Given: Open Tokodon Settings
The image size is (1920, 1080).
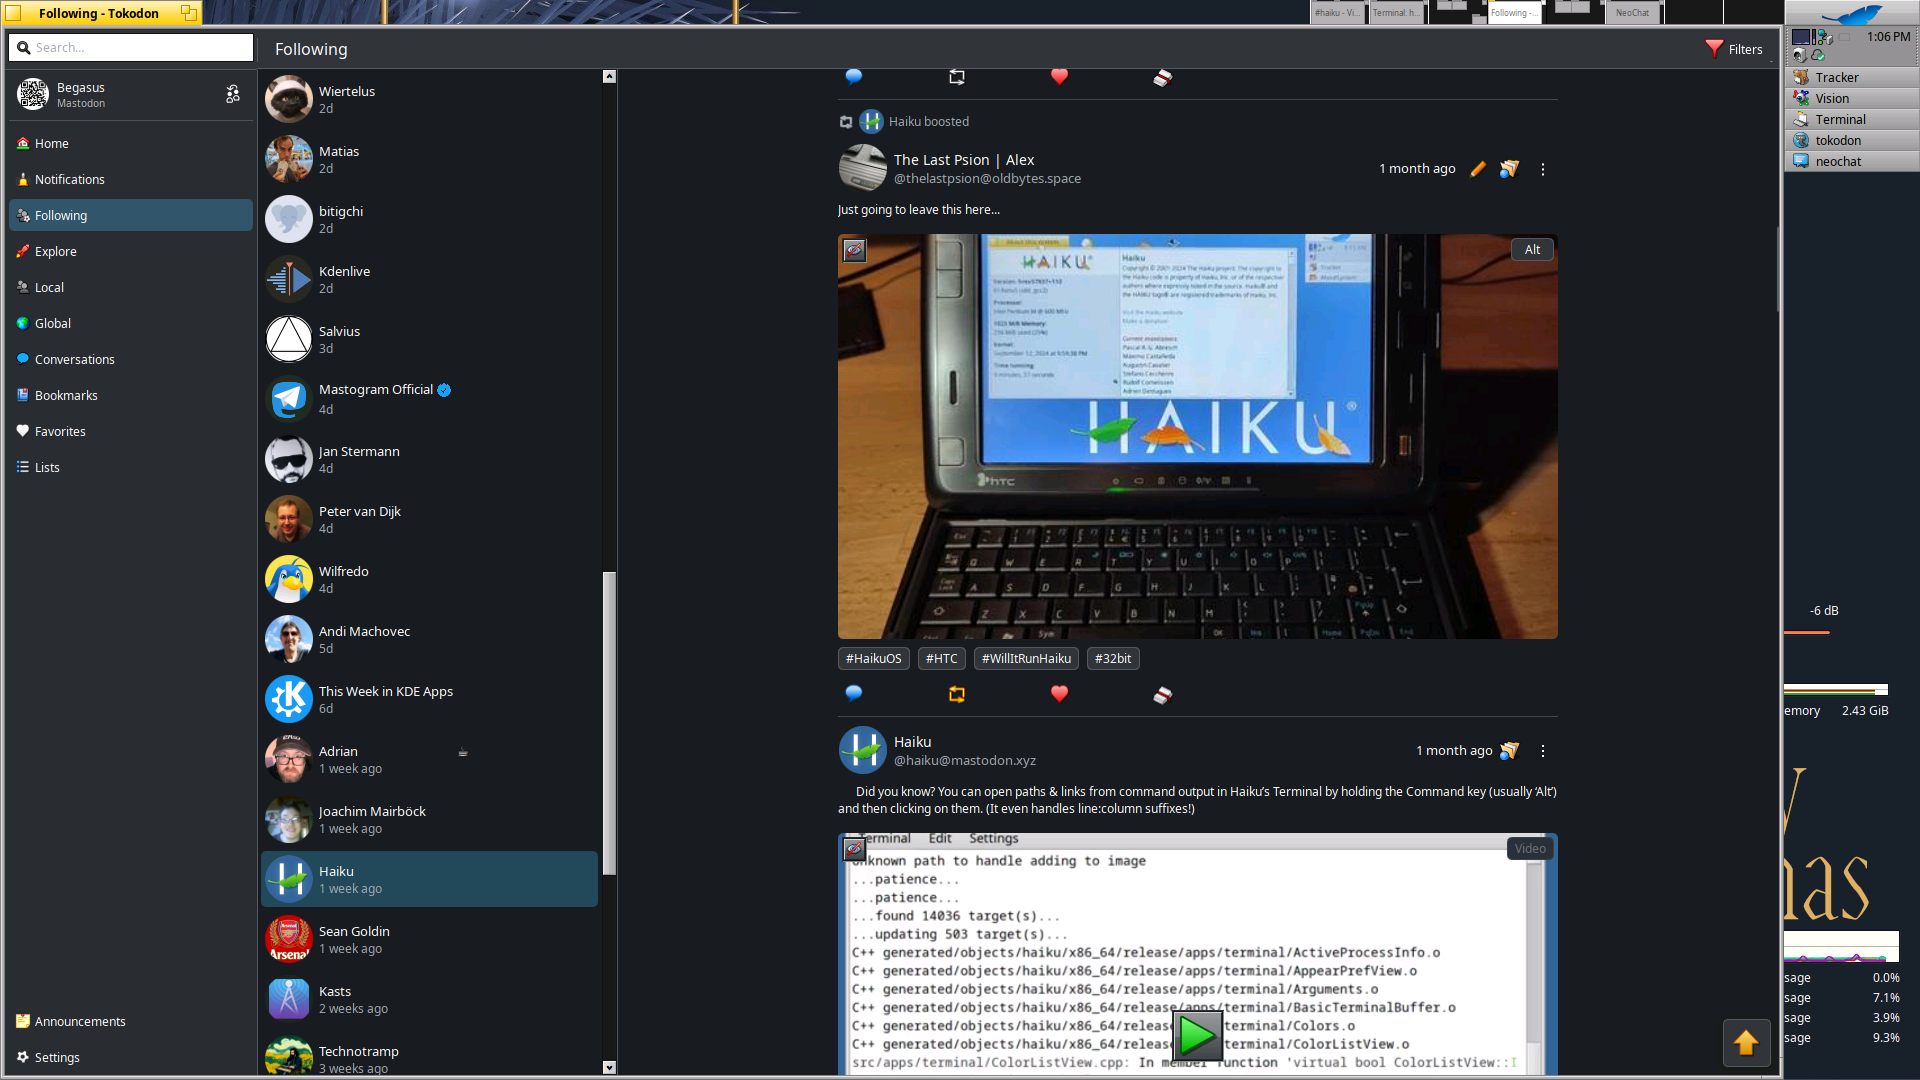Looking at the screenshot, I should pos(131,1058).
